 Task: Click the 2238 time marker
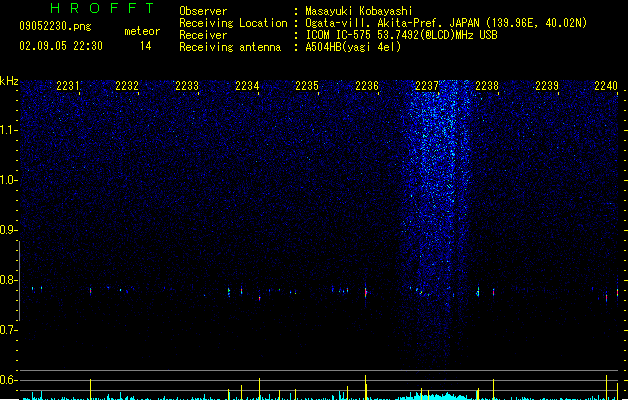click(487, 85)
